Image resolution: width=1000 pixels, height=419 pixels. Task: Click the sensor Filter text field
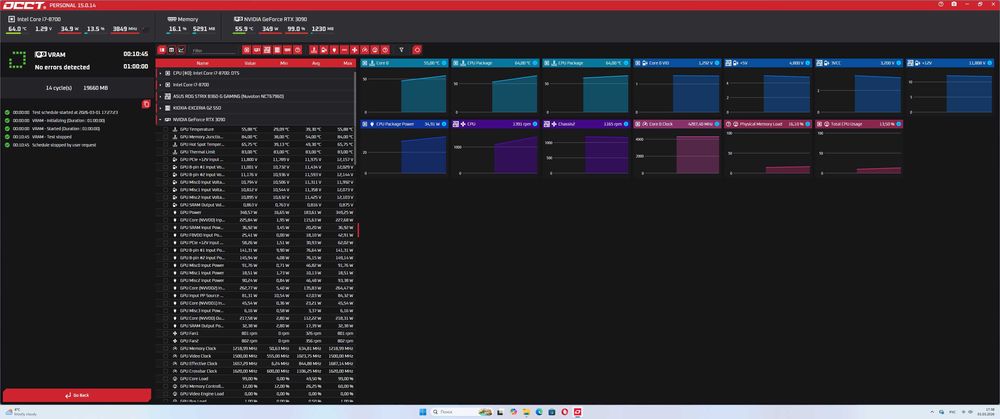pos(214,50)
